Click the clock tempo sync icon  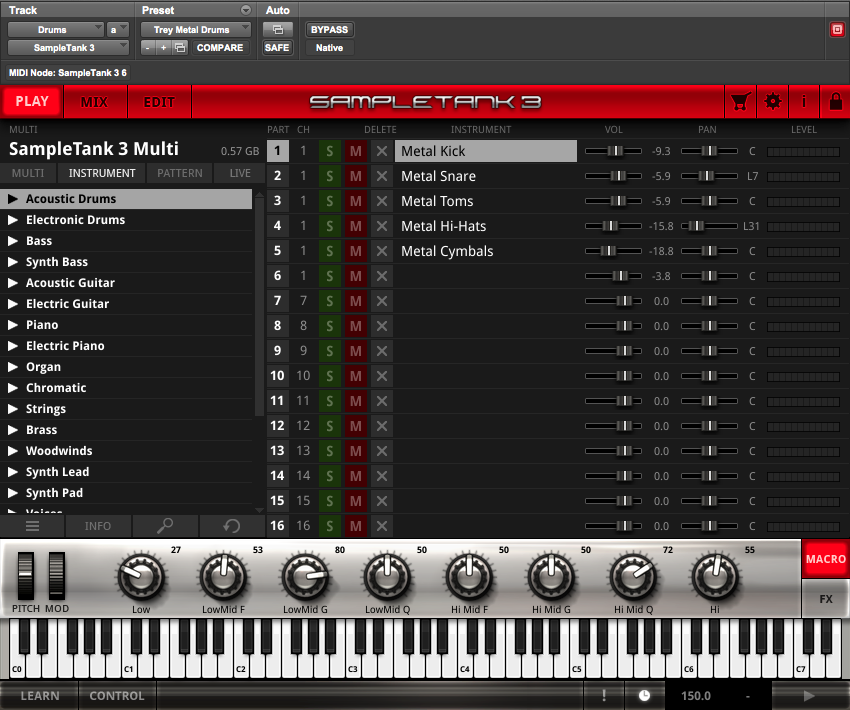tap(644, 695)
